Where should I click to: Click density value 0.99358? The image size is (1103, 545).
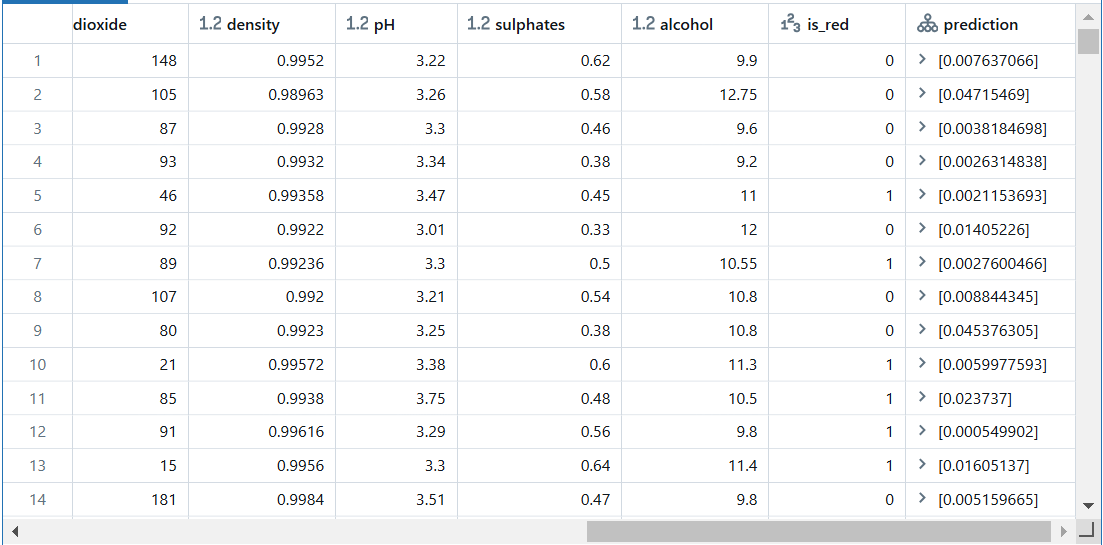[296, 195]
